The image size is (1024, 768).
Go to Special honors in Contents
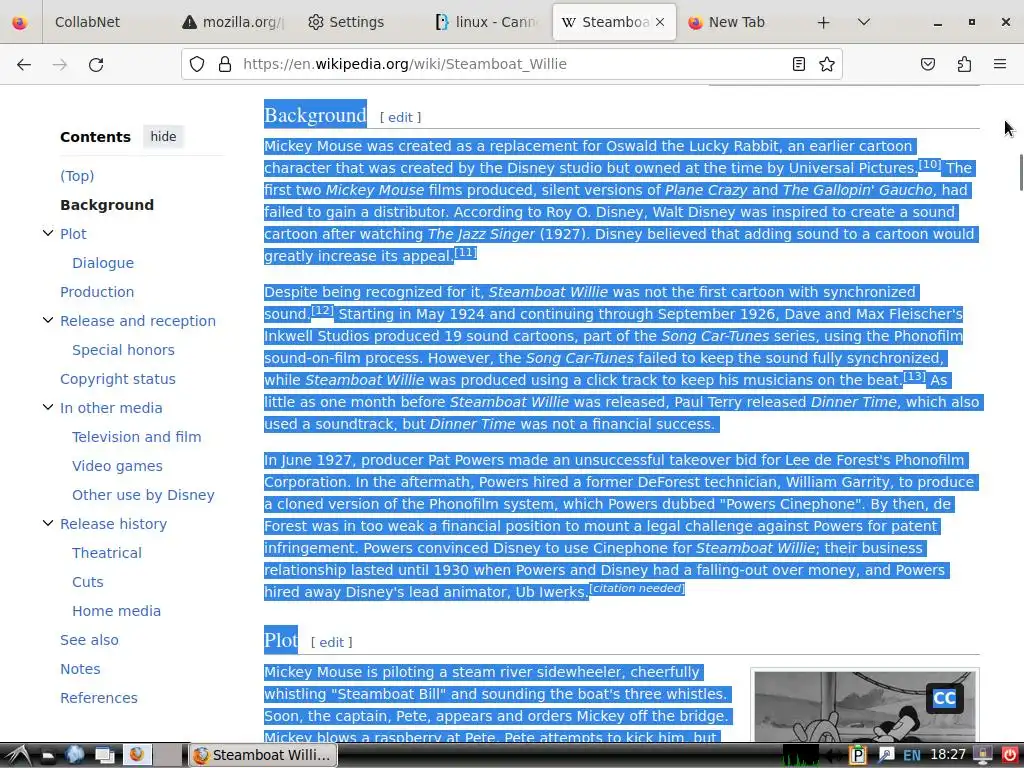point(123,350)
